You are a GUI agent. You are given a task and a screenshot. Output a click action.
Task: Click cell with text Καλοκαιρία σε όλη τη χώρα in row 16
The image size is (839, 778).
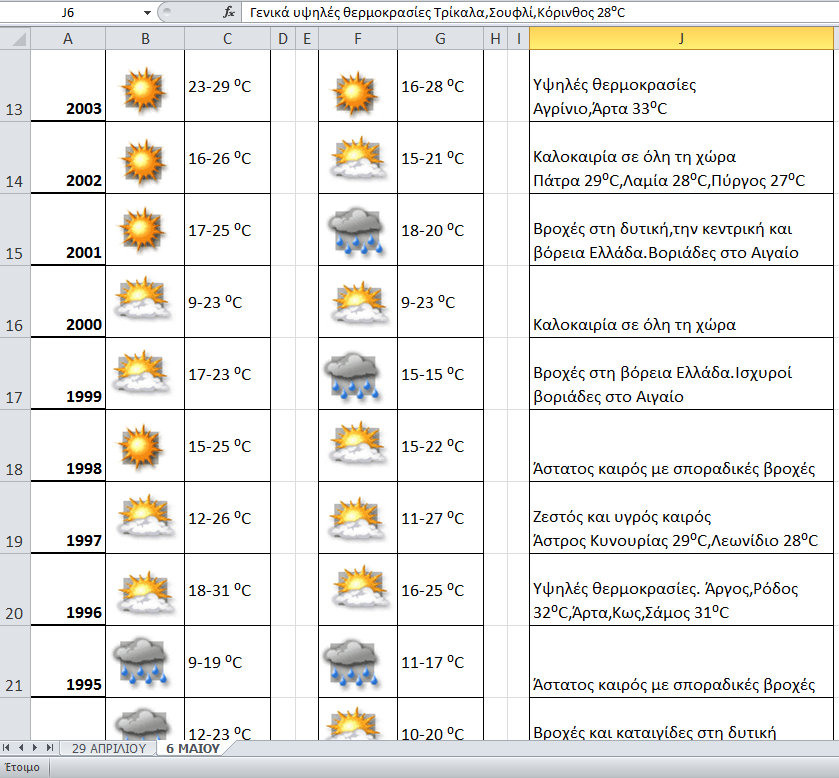(681, 302)
